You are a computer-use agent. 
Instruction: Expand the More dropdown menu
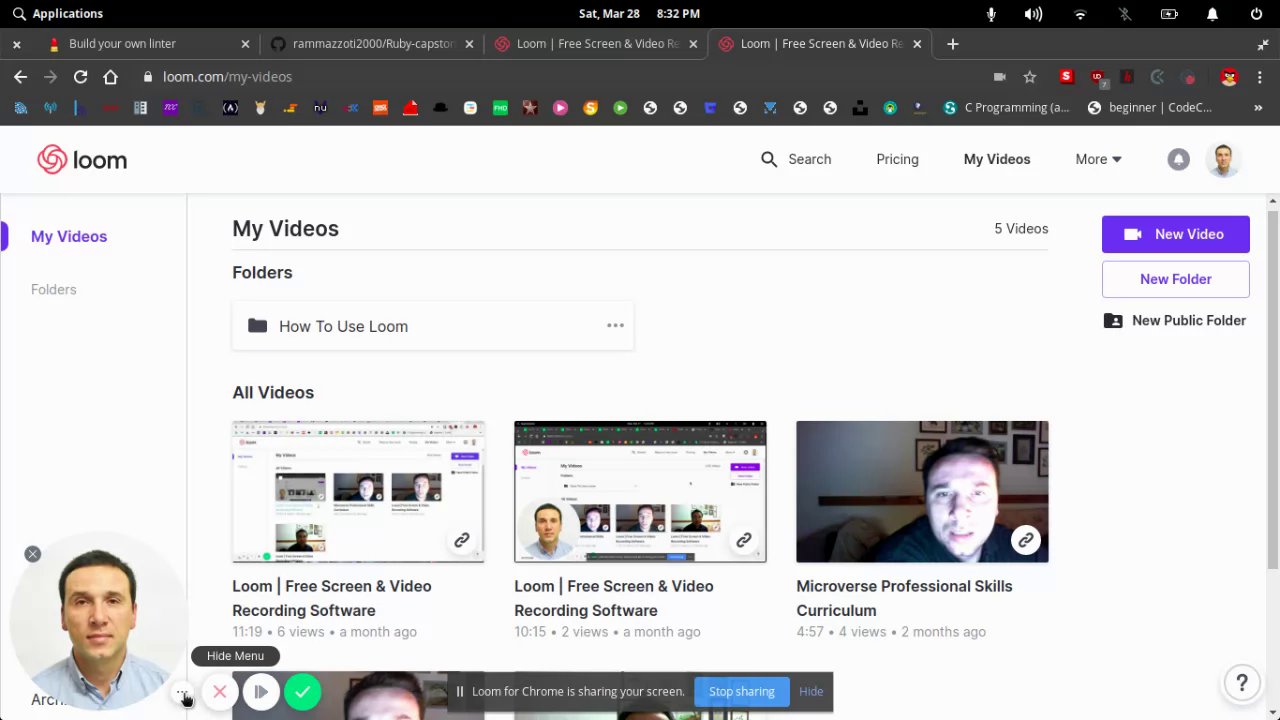click(x=1098, y=159)
